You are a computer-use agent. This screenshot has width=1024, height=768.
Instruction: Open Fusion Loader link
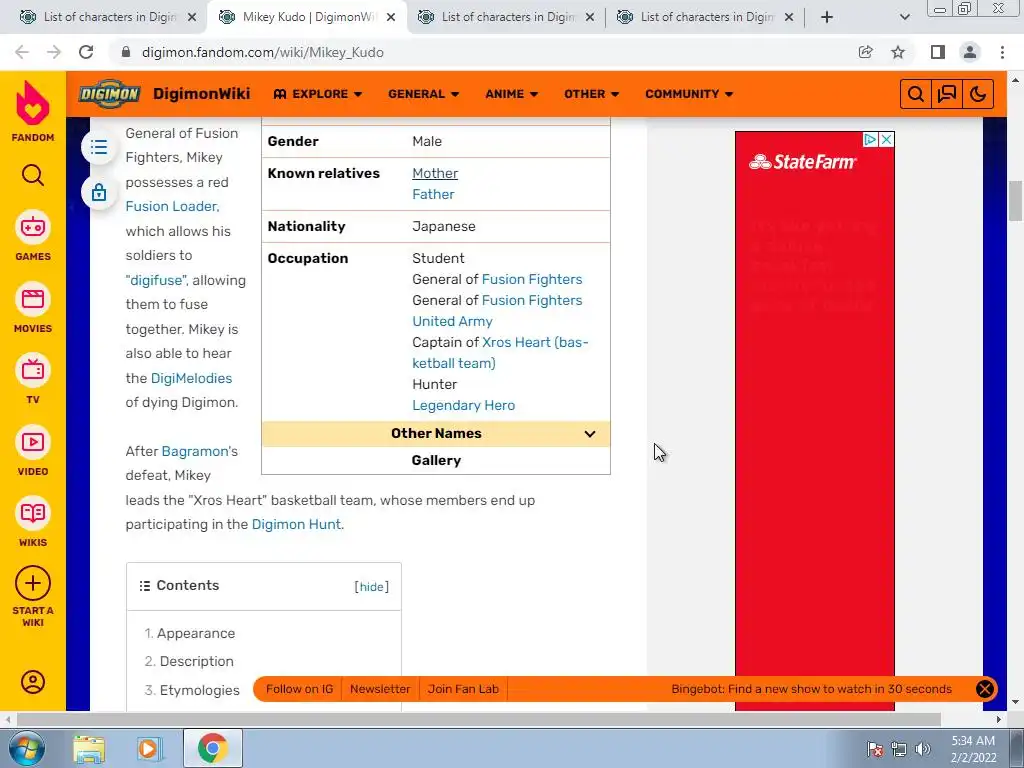172,206
